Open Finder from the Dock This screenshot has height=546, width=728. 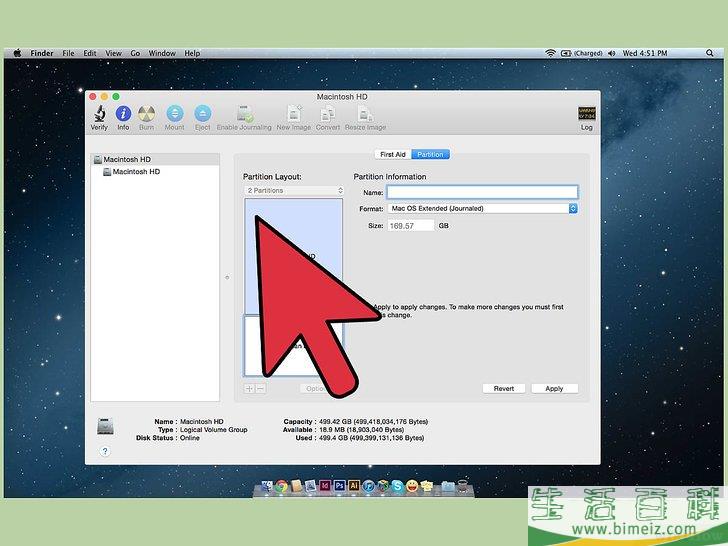click(266, 486)
